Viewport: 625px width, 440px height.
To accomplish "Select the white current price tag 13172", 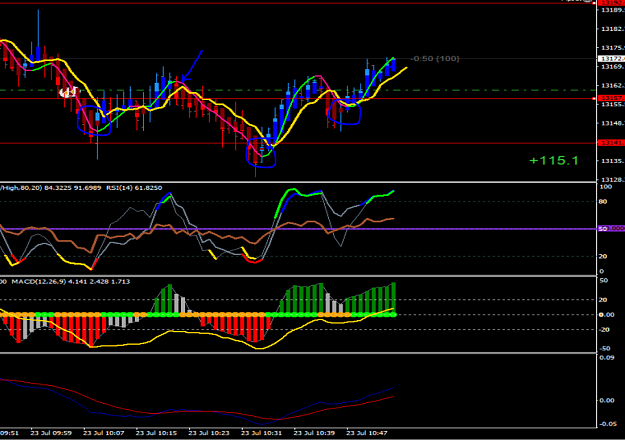I will 611,59.
